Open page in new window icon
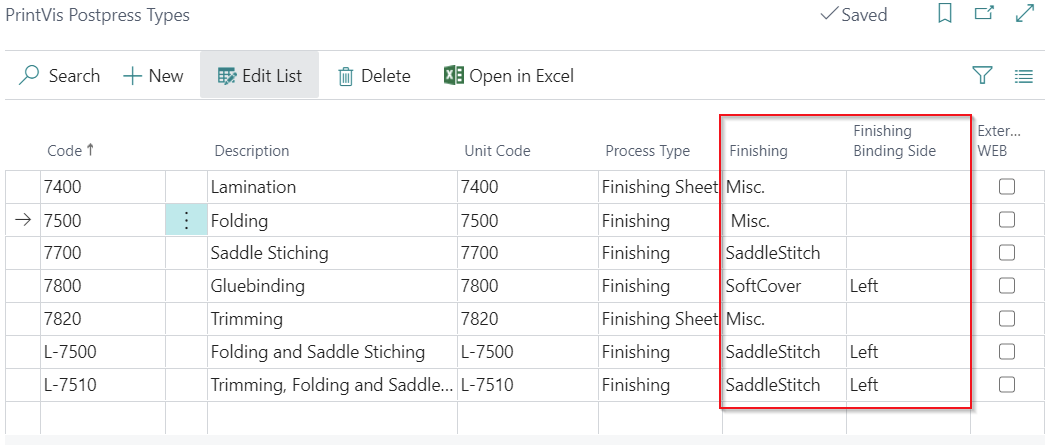The image size is (1059, 445). [984, 14]
